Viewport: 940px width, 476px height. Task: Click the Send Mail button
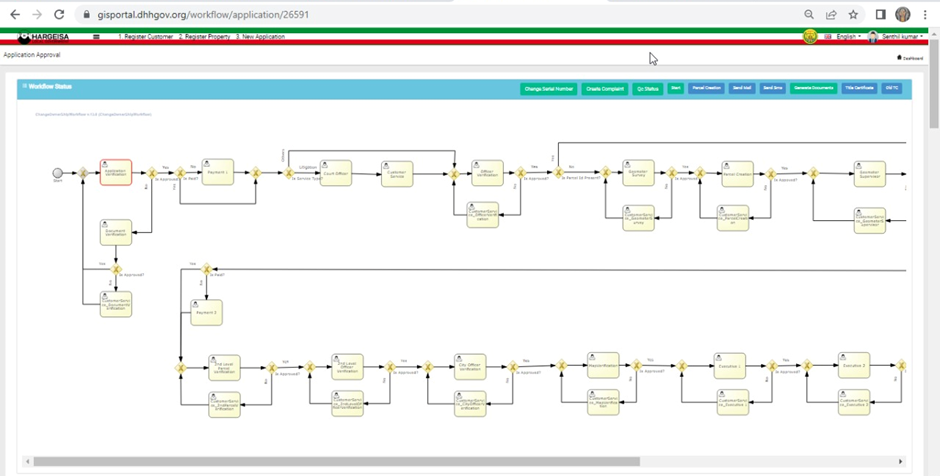[x=742, y=88]
